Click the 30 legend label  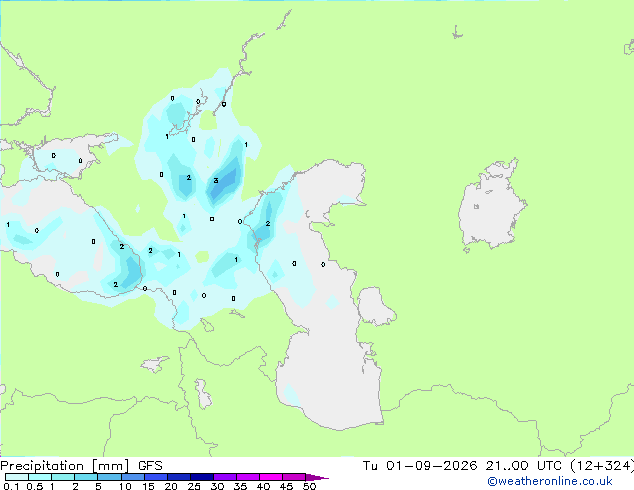[217, 486]
